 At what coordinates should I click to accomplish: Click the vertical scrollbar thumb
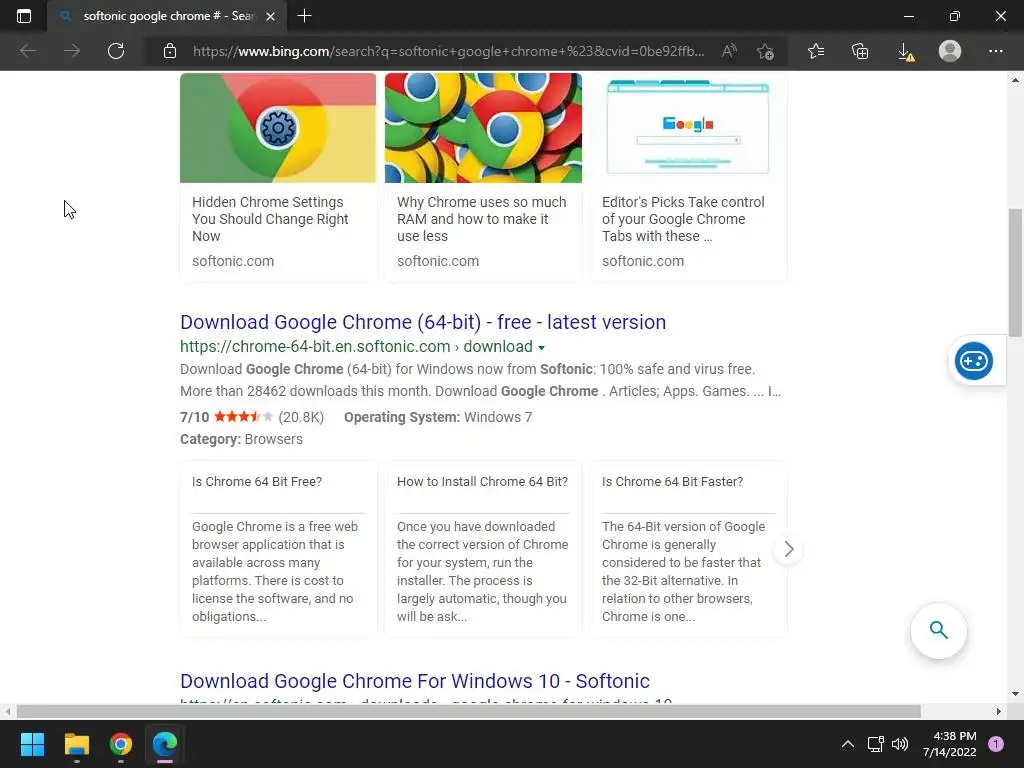point(1015,272)
